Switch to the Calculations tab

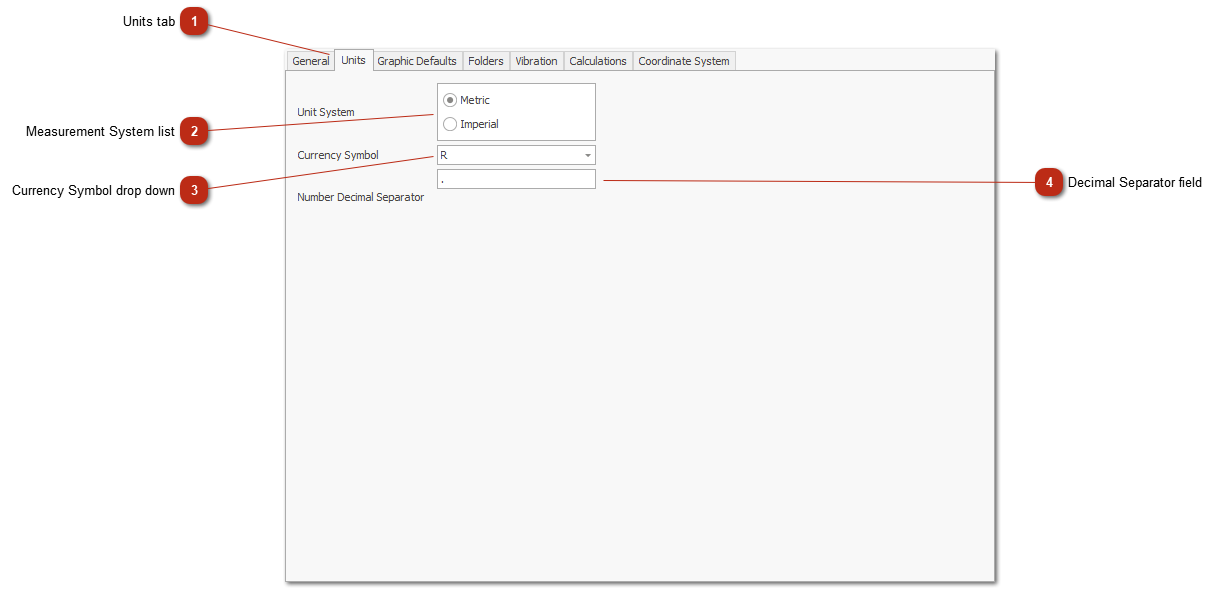pos(597,61)
